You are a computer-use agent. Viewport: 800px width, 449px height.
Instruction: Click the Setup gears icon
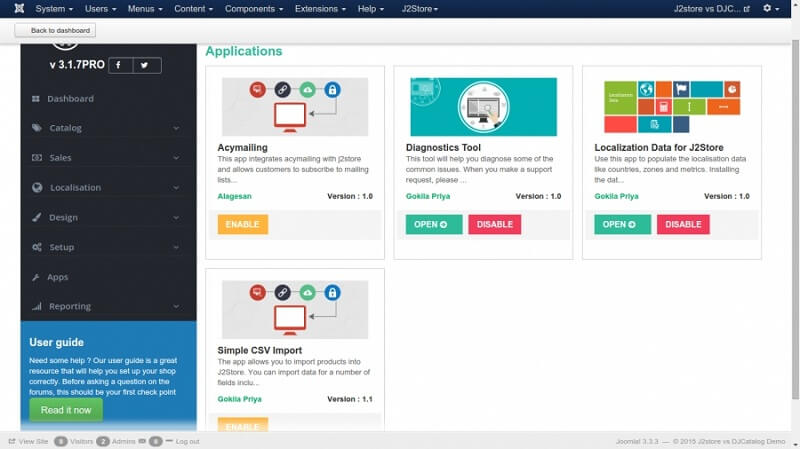pos(37,247)
